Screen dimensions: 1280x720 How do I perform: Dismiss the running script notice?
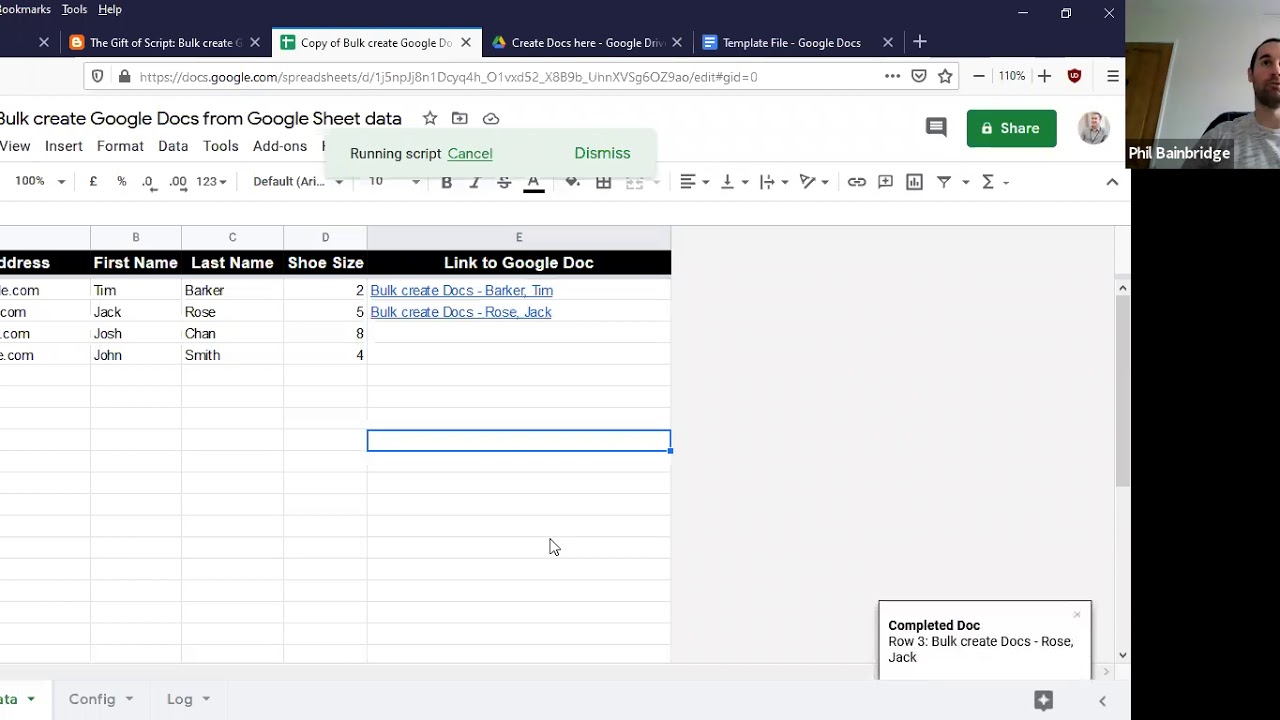tap(602, 153)
